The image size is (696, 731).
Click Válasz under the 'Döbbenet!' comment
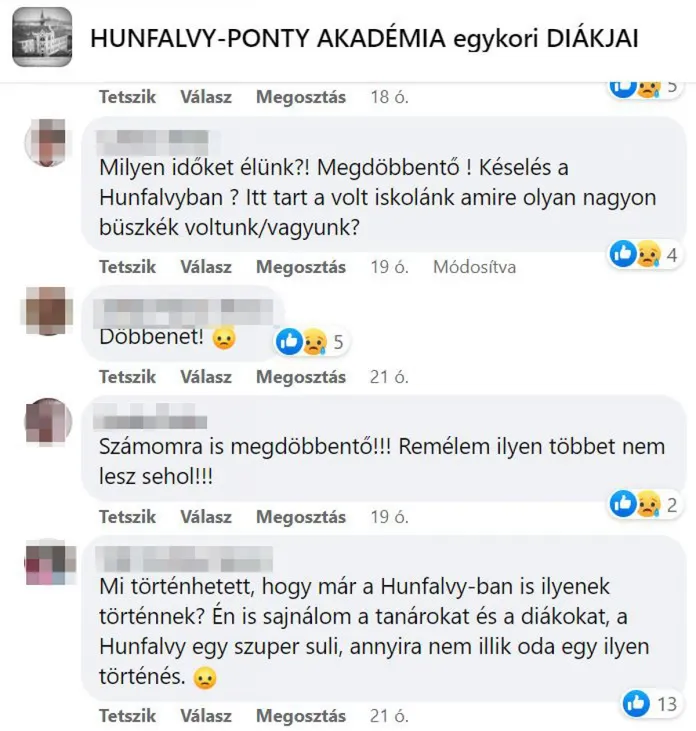[x=206, y=377]
